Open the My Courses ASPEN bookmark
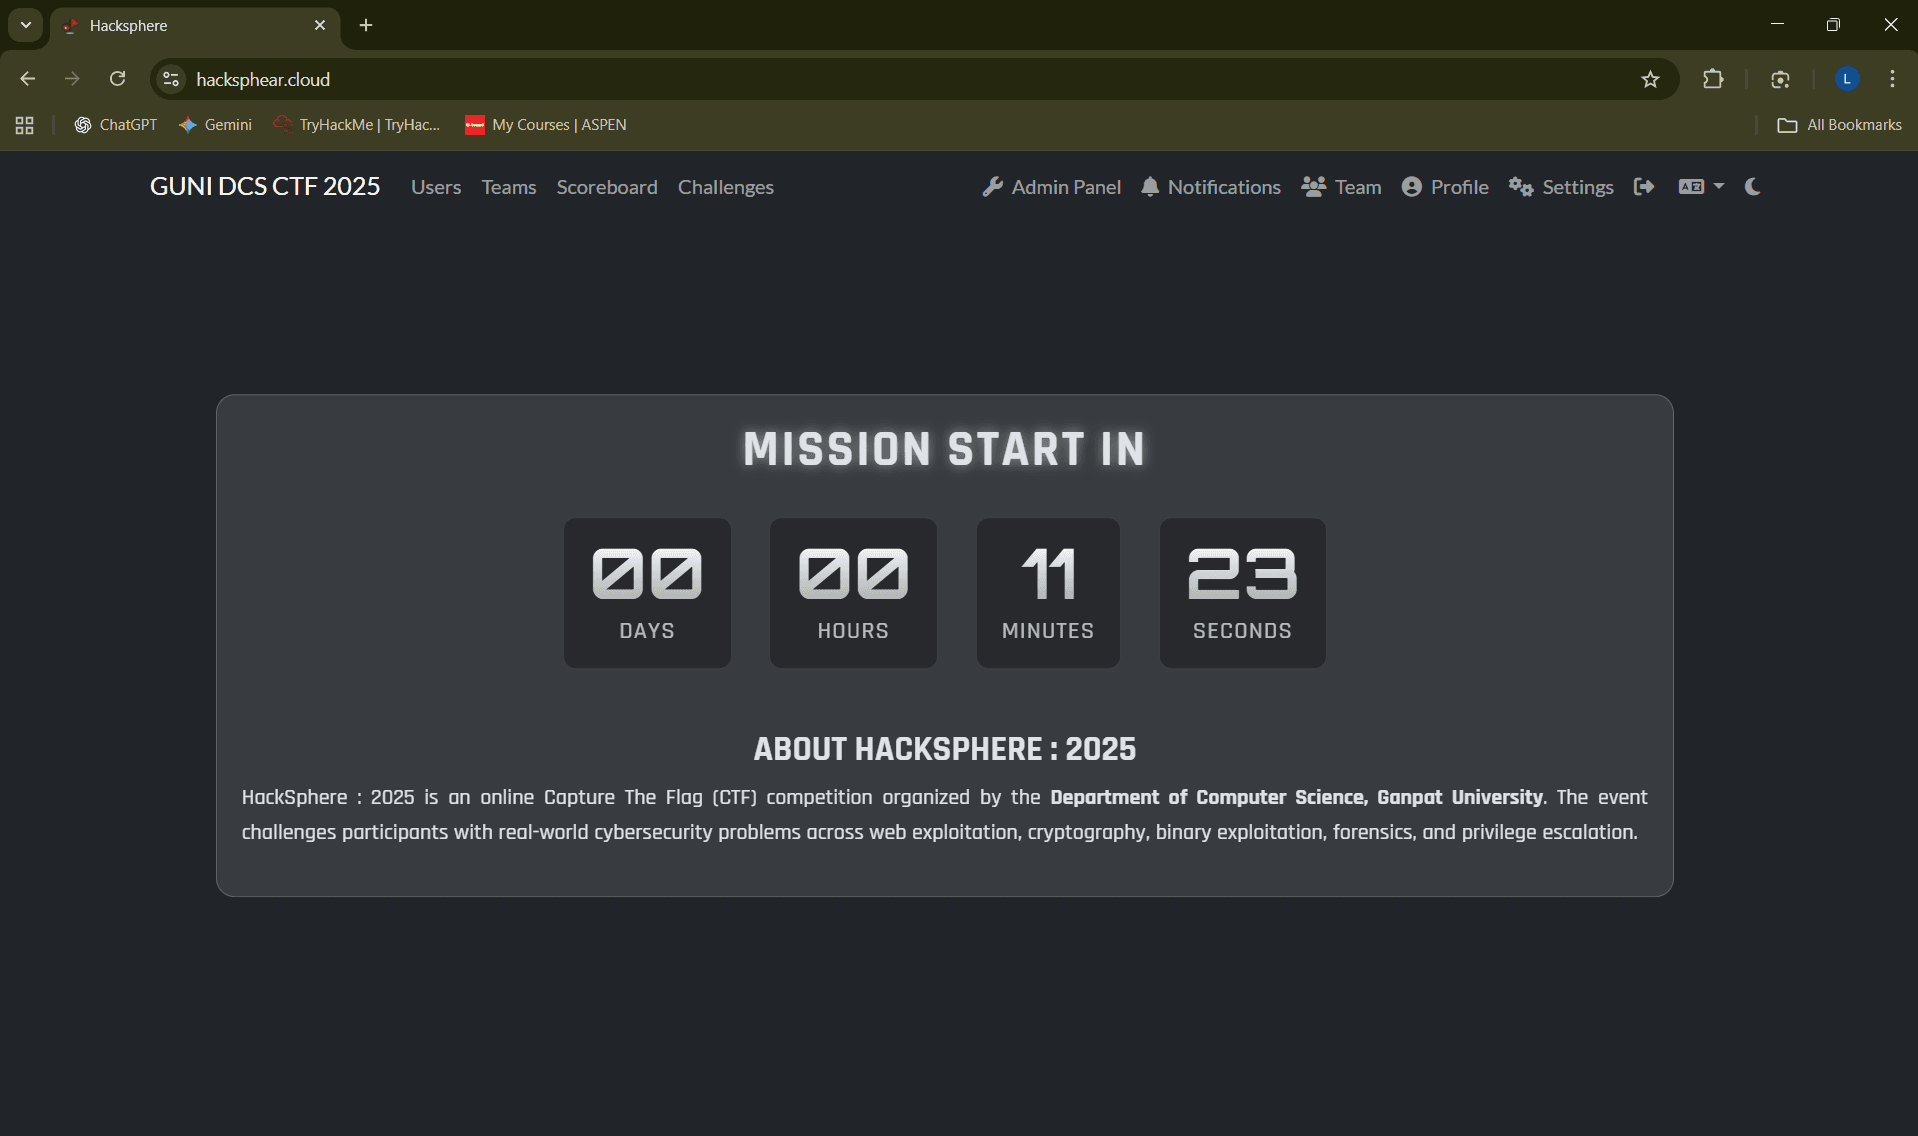 pos(545,125)
